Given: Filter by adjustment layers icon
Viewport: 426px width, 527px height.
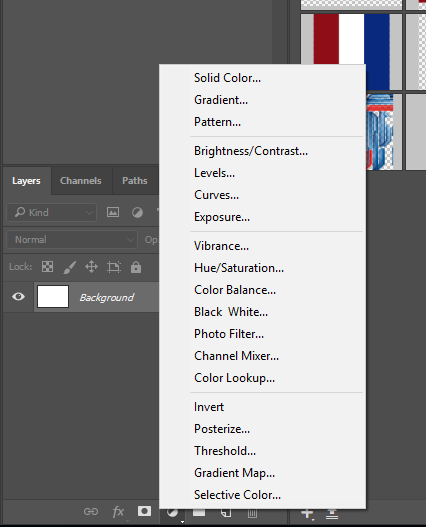Looking at the screenshot, I should 137,212.
